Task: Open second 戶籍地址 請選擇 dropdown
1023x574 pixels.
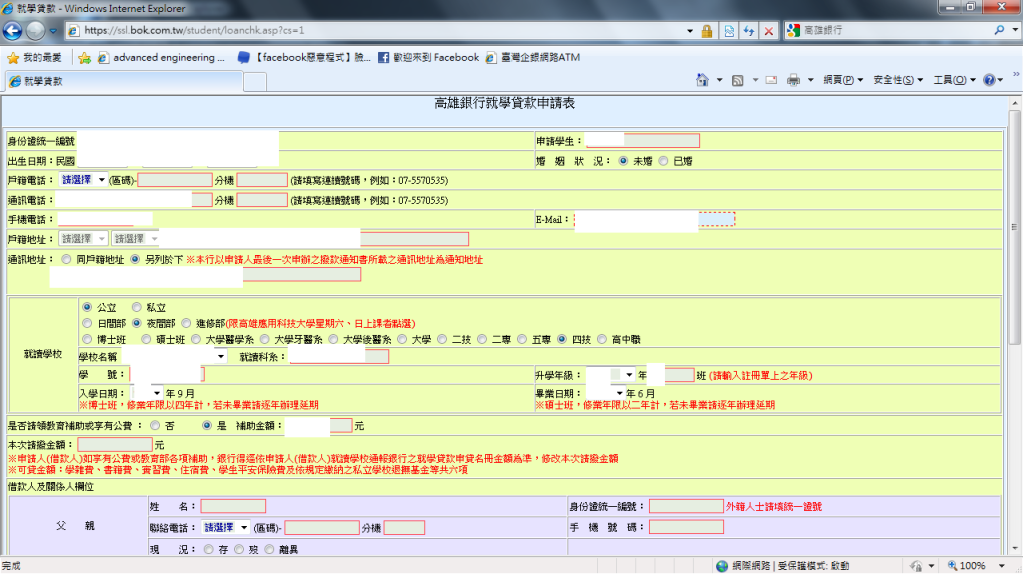Action: point(136,239)
